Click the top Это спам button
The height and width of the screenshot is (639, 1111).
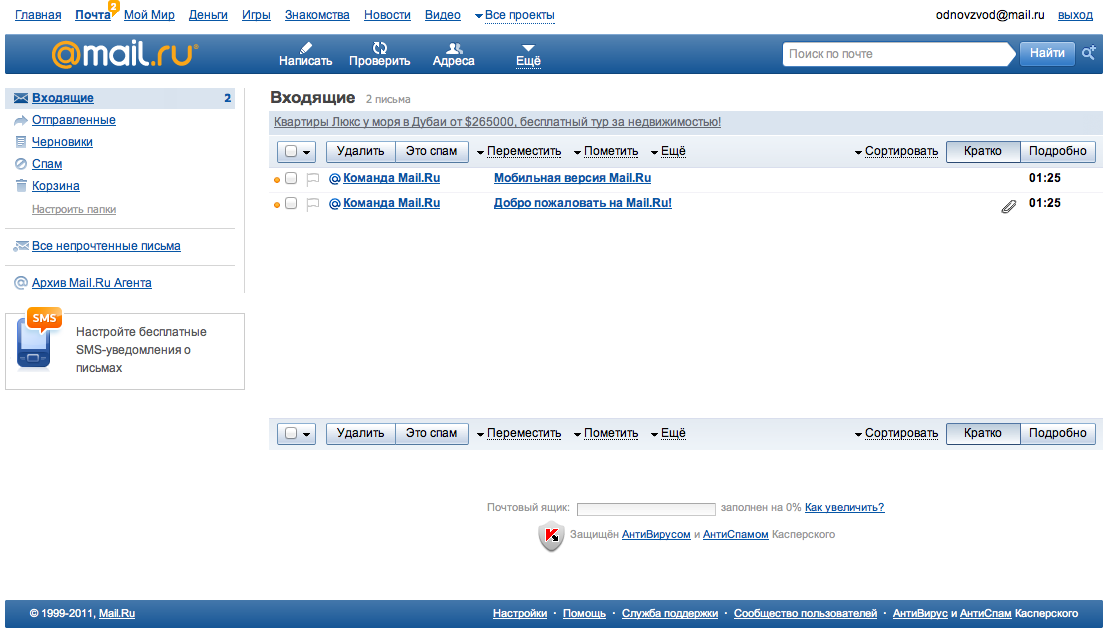point(432,151)
